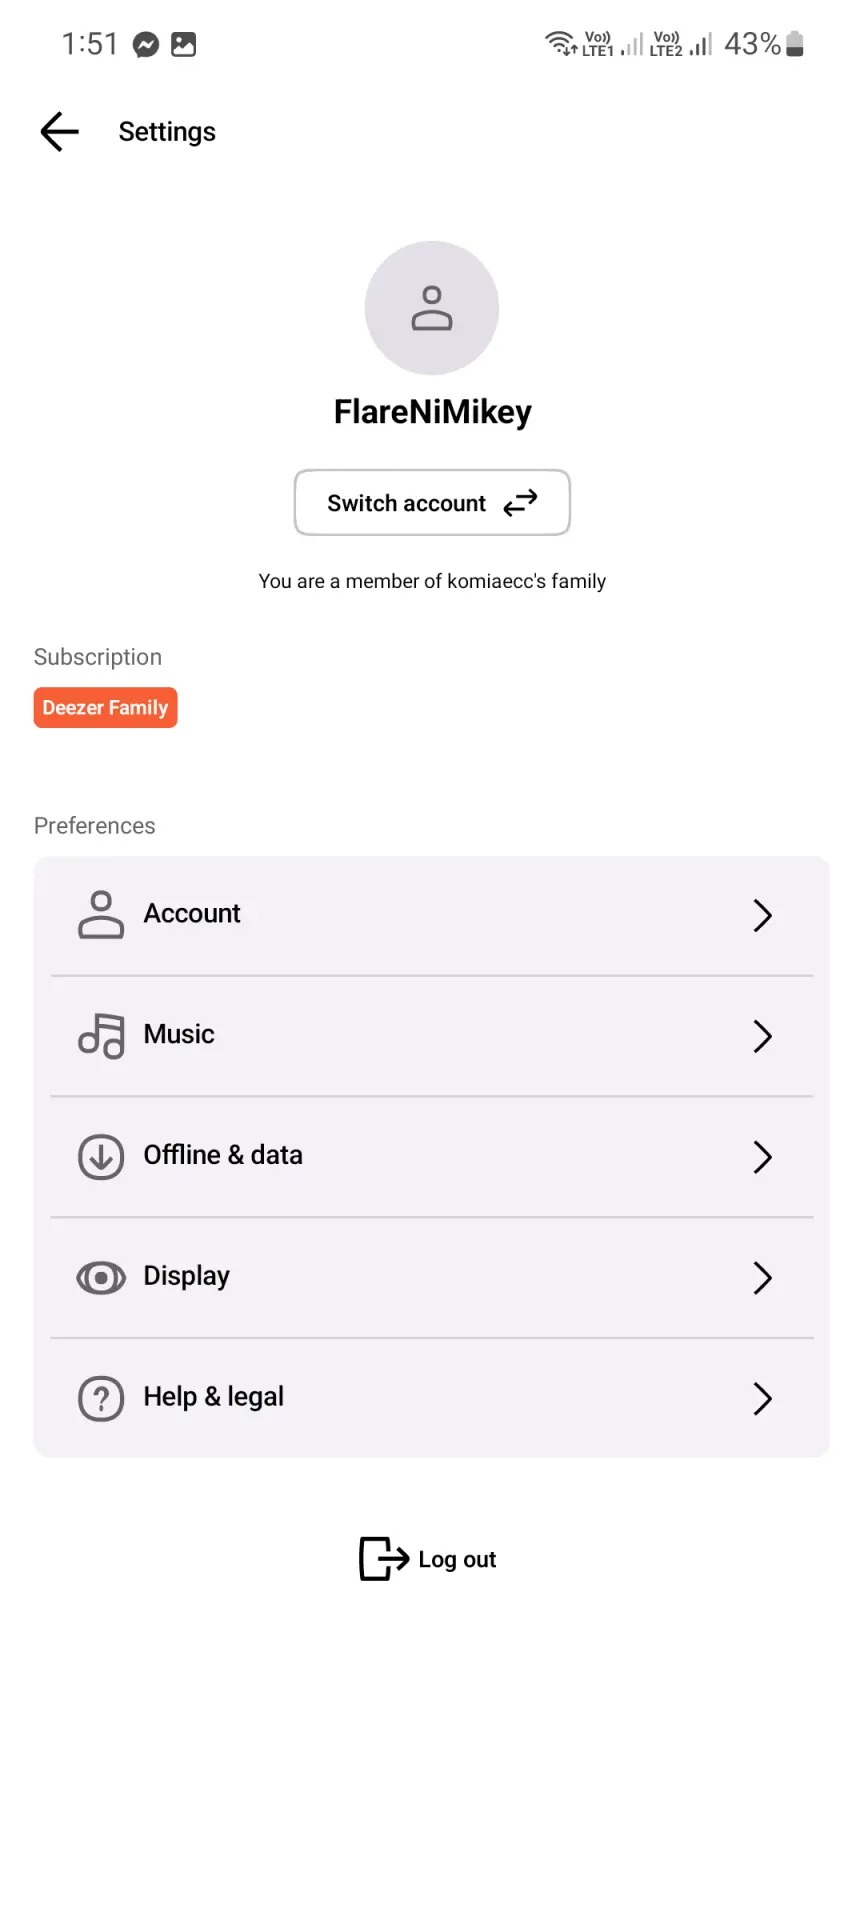864x1920 pixels.
Task: Tap the Help question mark icon
Action: point(101,1399)
